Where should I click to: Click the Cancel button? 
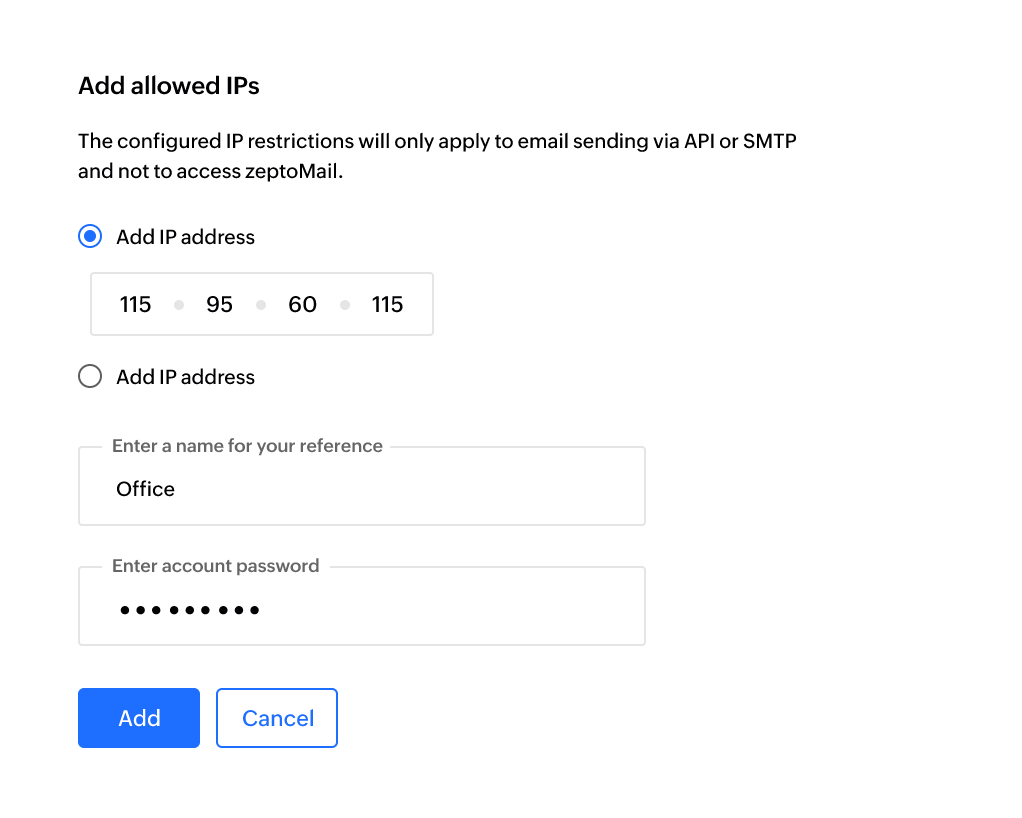[x=276, y=717]
